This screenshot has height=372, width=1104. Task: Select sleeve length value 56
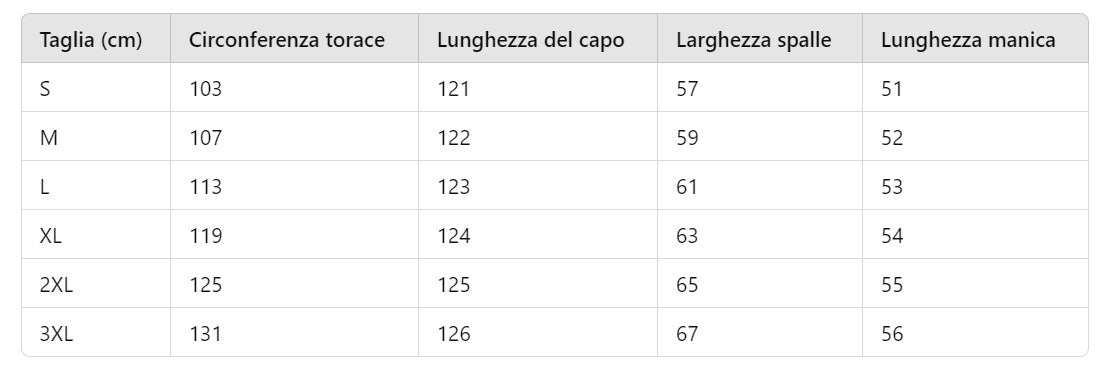point(892,333)
